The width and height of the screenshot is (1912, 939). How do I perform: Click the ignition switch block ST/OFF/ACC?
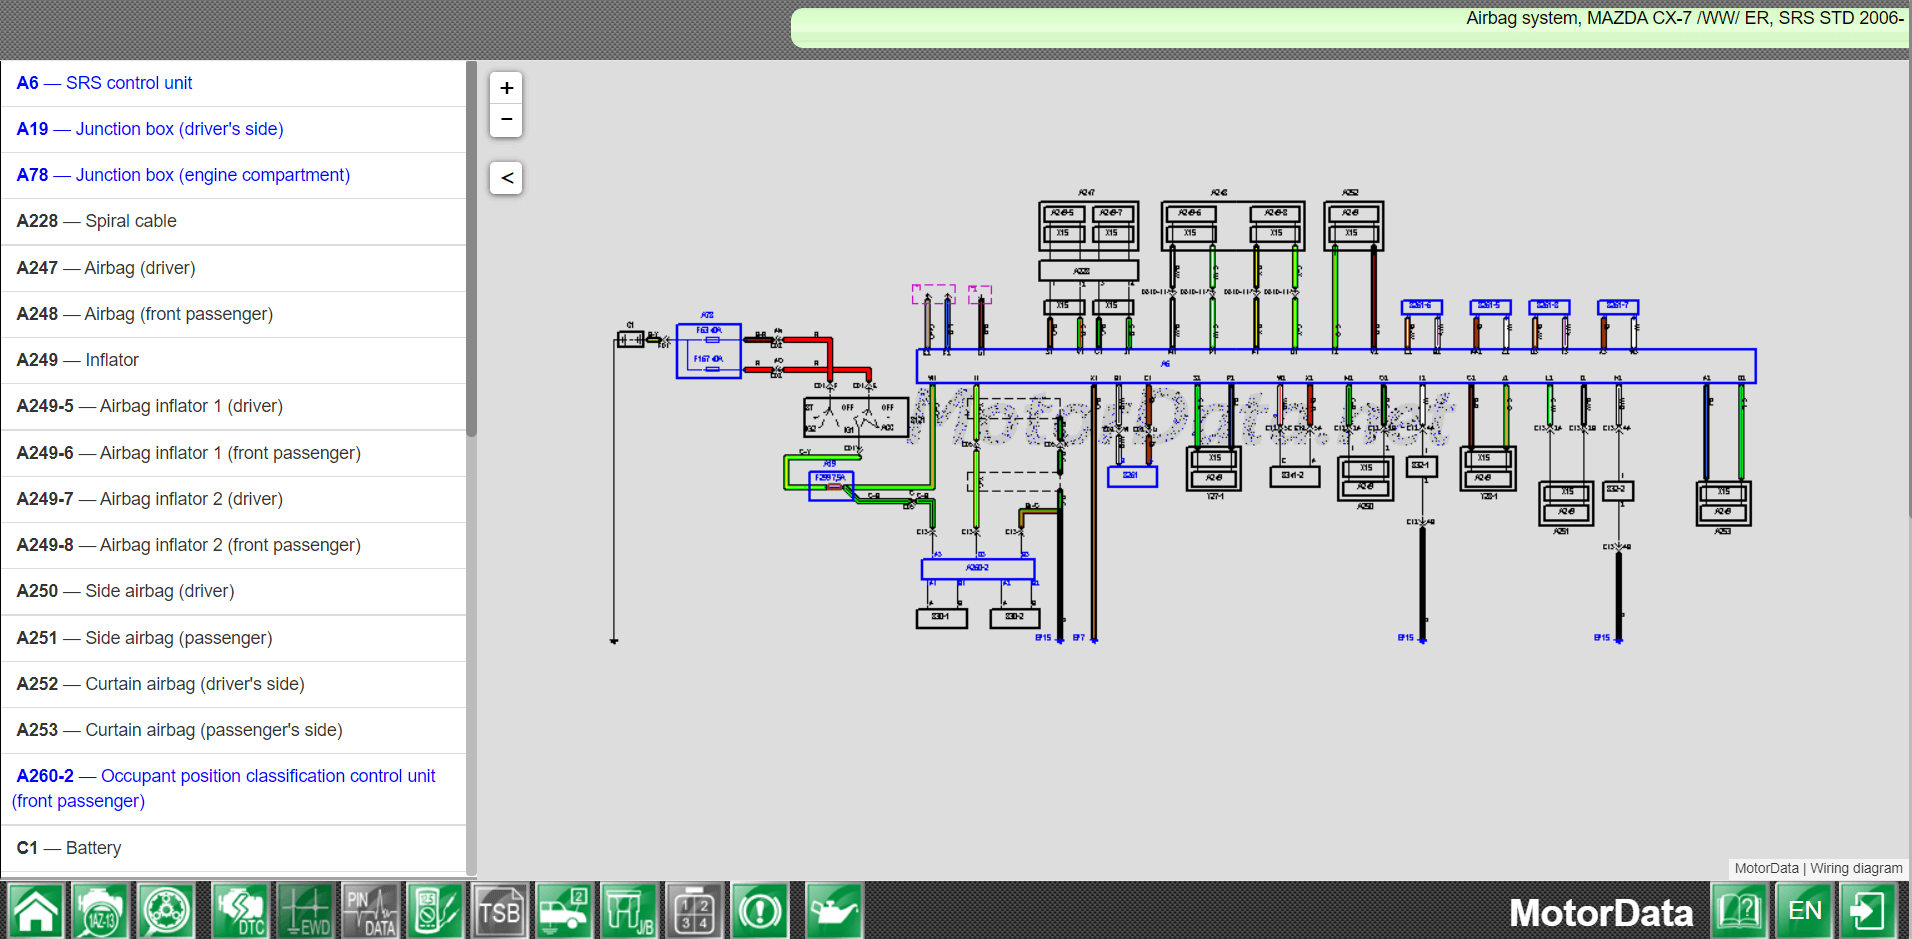point(855,417)
